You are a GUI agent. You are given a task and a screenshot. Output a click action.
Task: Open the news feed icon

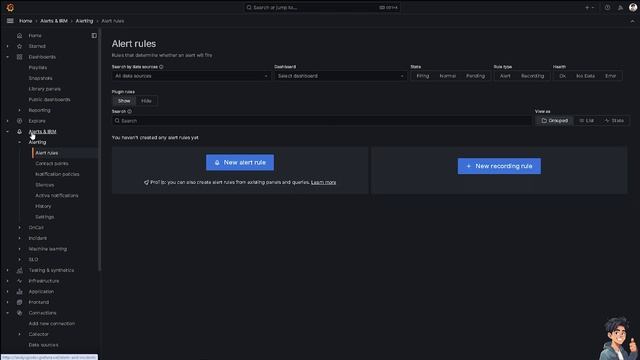click(620, 7)
